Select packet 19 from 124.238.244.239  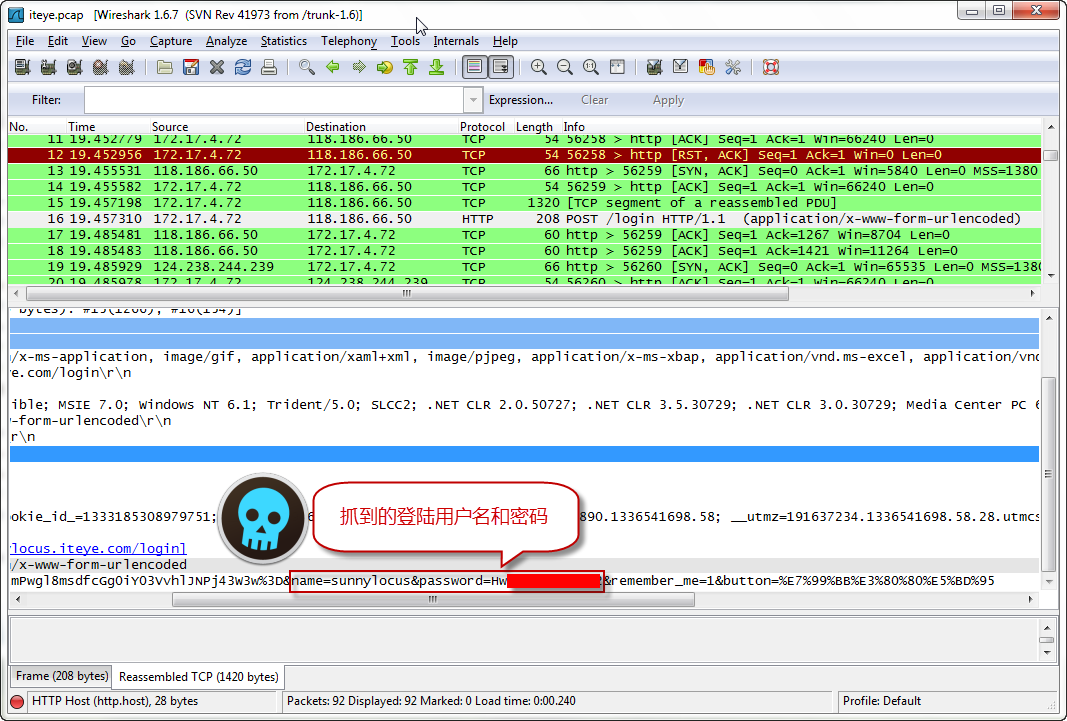(x=524, y=267)
